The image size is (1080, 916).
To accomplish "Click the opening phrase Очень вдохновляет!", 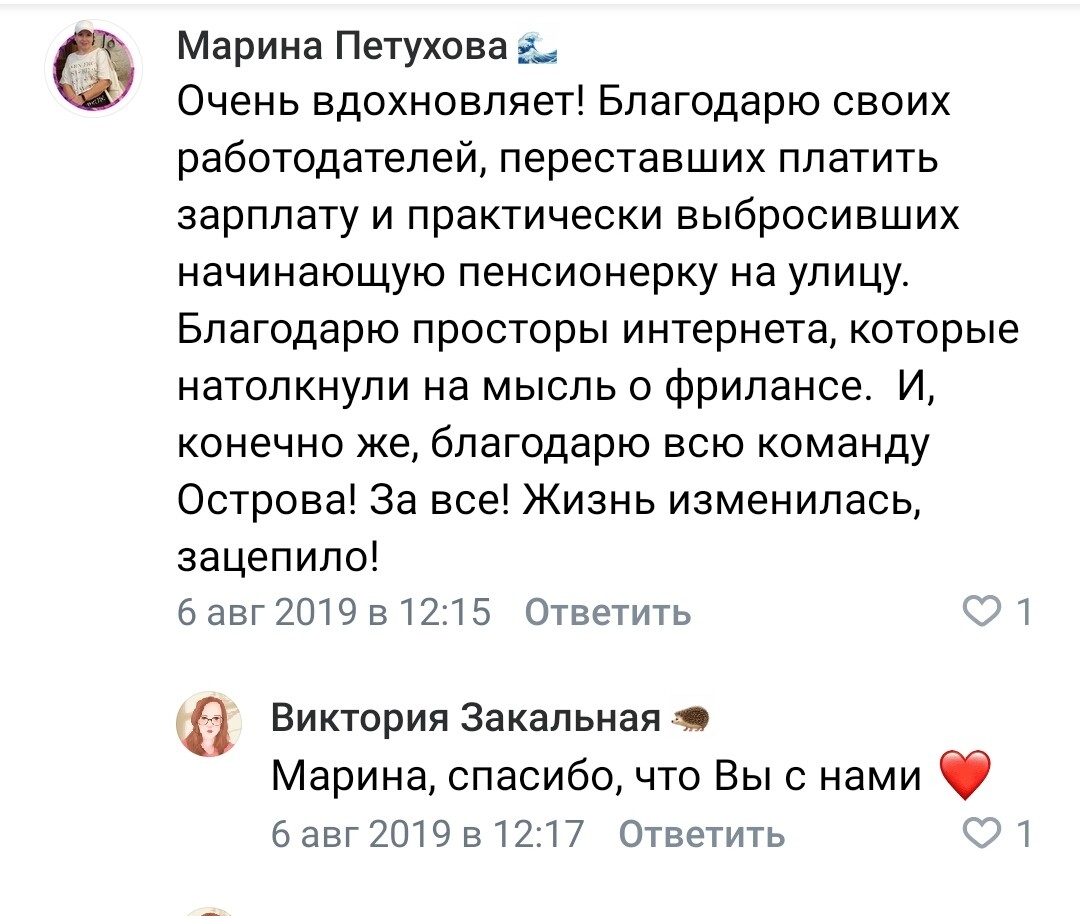I will click(x=381, y=101).
